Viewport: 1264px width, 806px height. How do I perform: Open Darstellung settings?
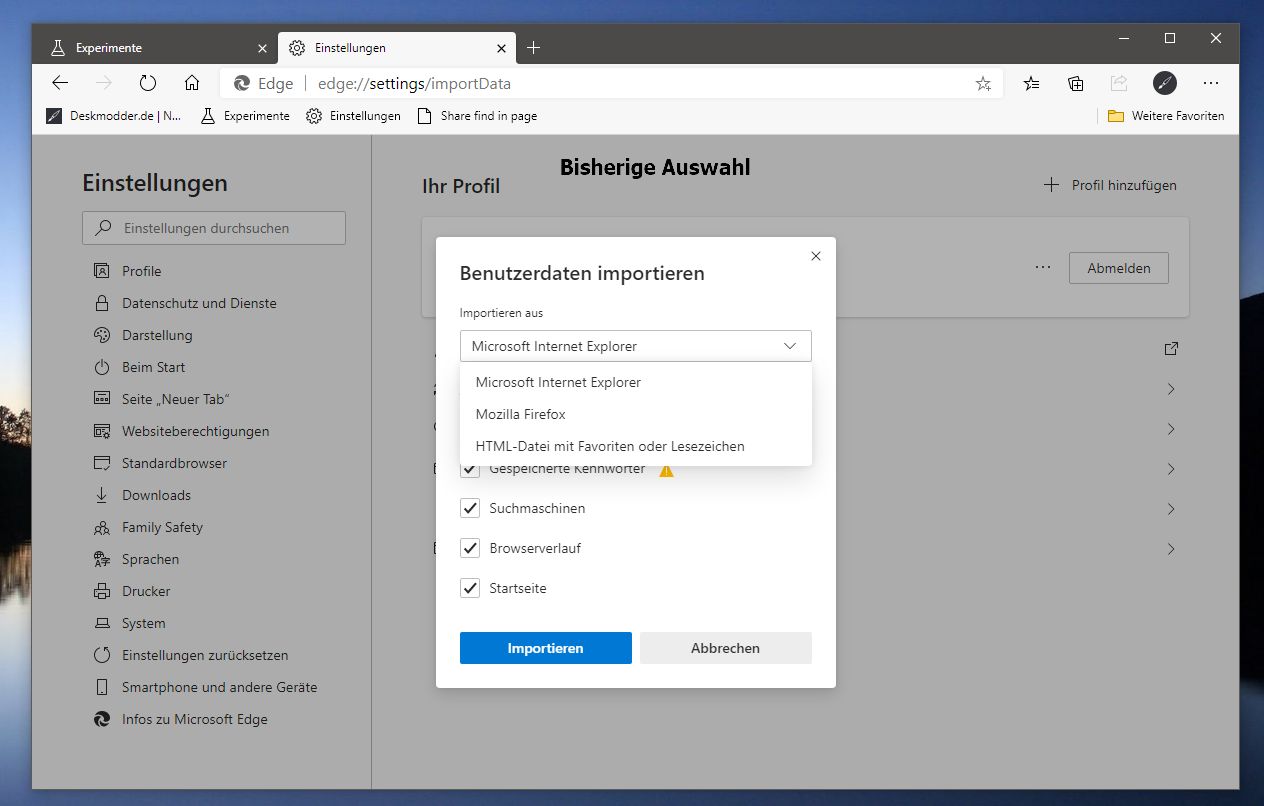156,335
